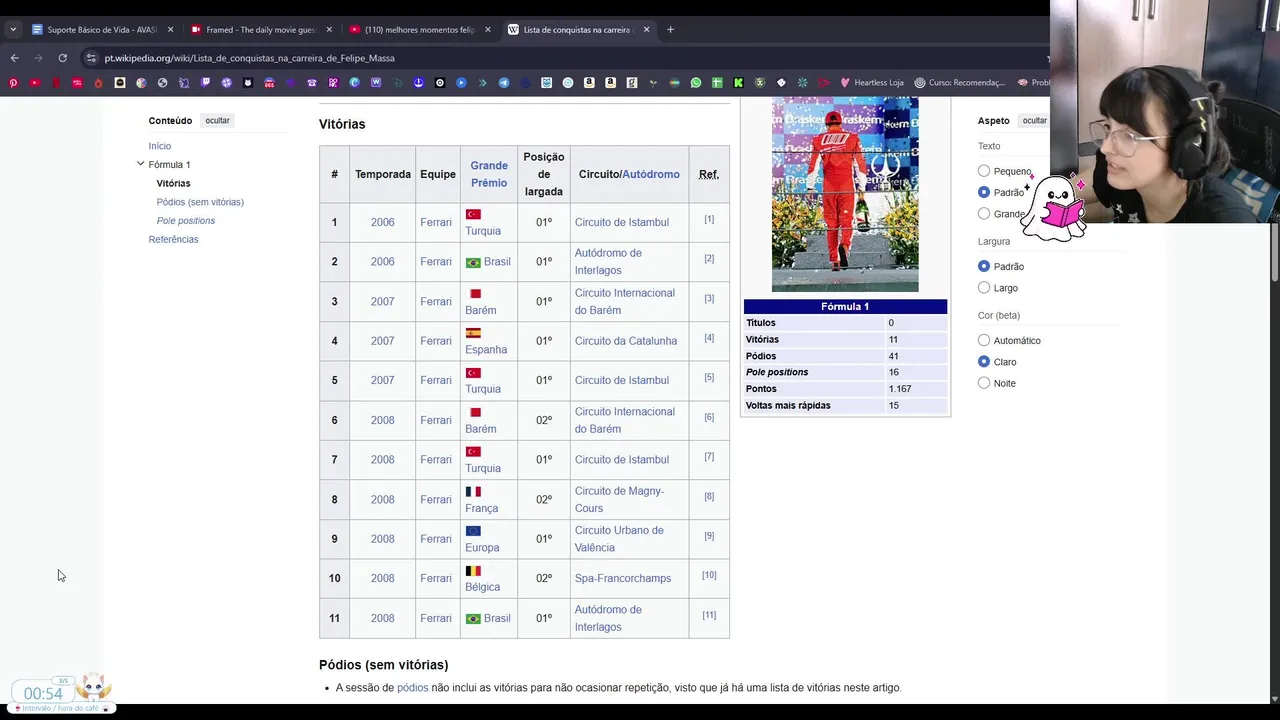Open the Curso: Recomendaç... bookmark
Screen dimensions: 1280x720
tap(959, 82)
